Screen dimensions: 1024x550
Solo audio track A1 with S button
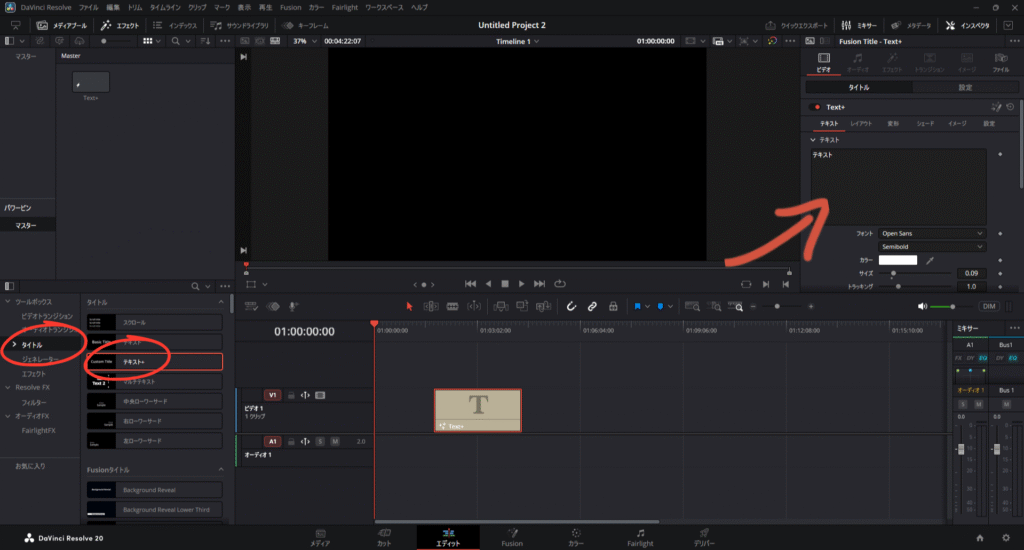(x=320, y=441)
